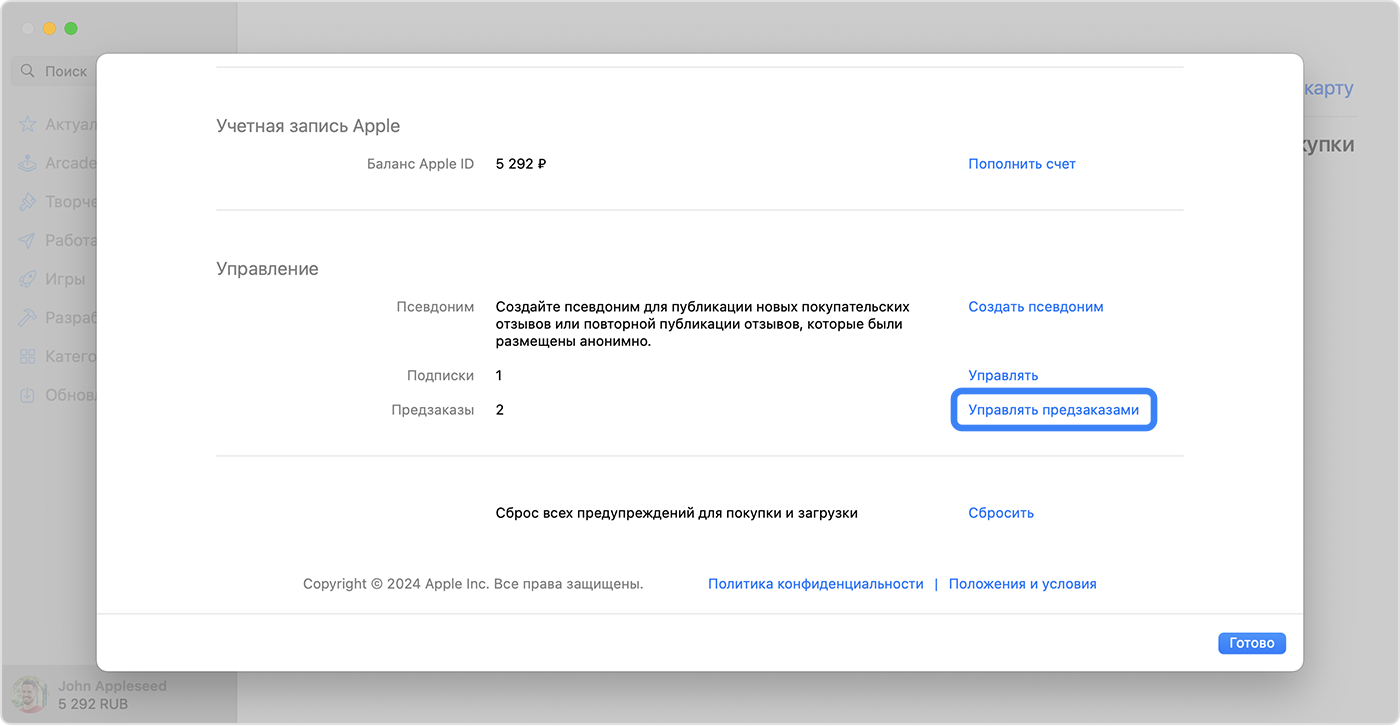Click the green fullscreen window button
Screen dimensions: 1400x726
tap(71, 29)
